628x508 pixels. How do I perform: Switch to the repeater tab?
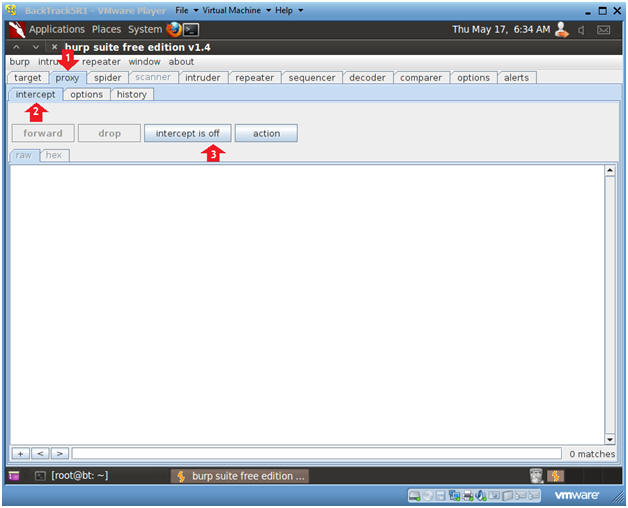tap(254, 78)
